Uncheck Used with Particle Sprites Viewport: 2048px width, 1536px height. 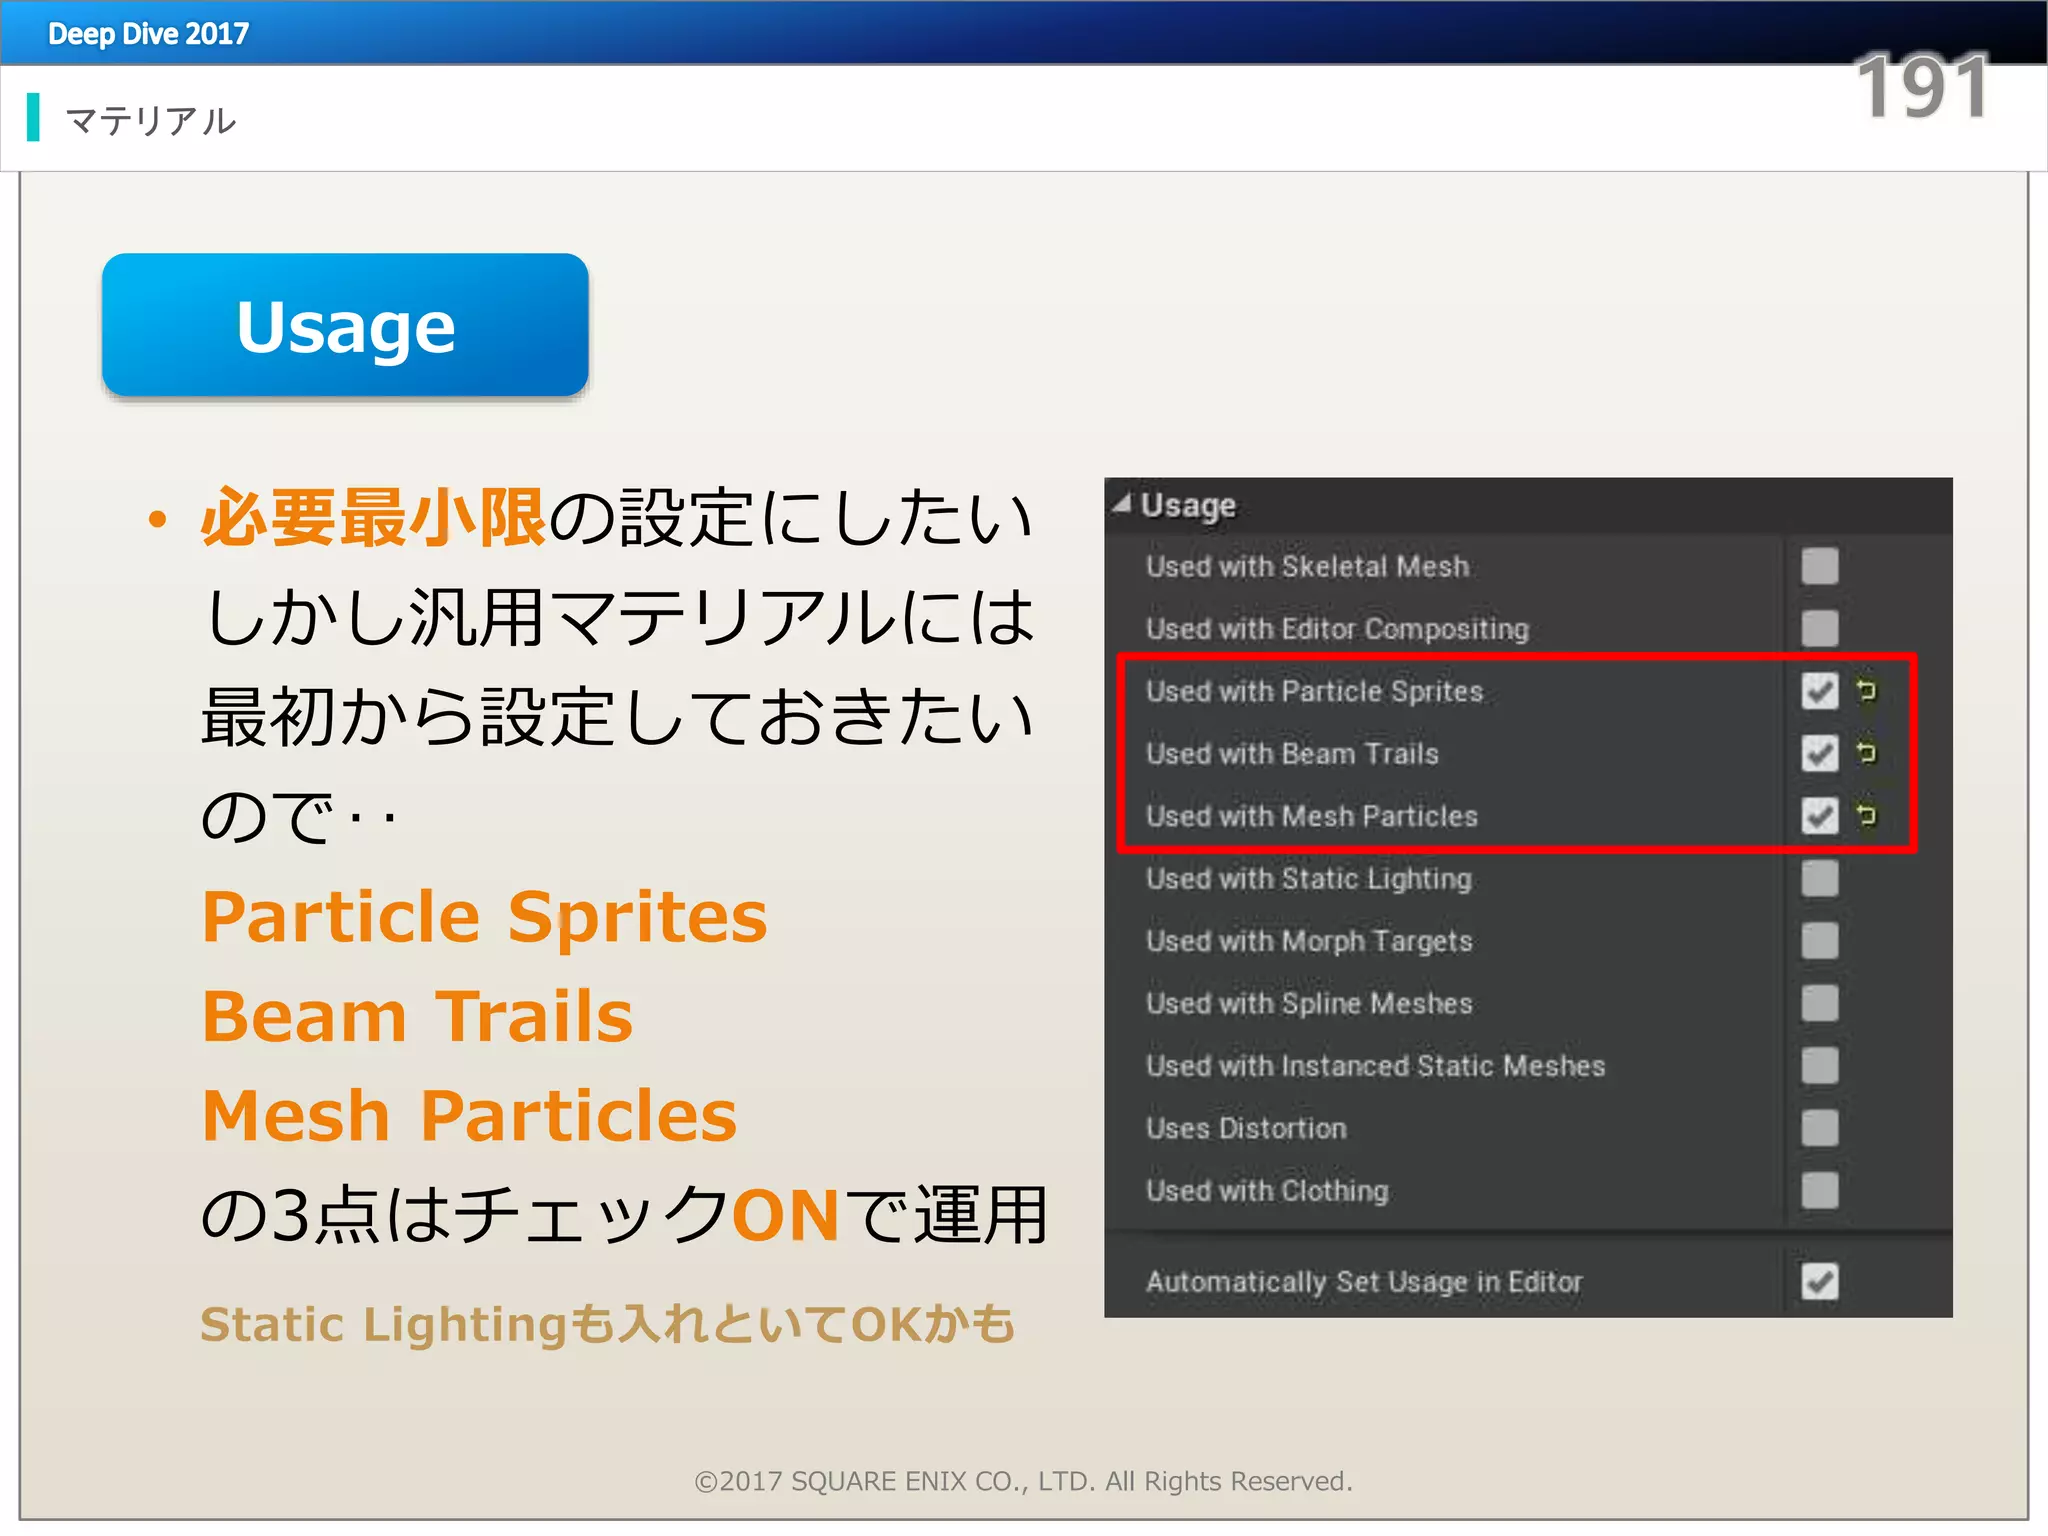pos(1819,691)
